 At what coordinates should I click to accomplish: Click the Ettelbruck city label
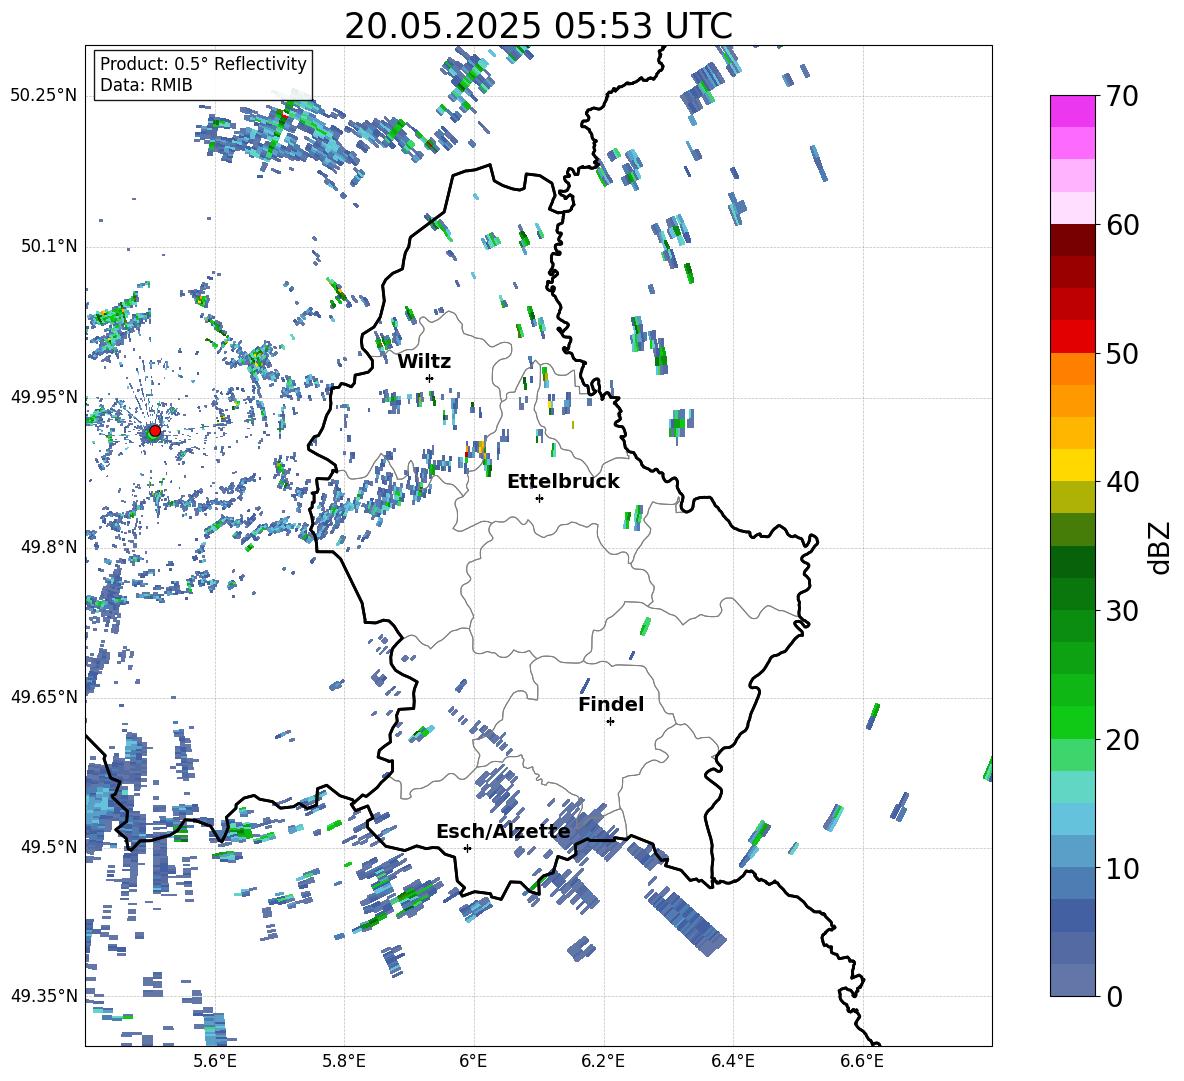(x=563, y=482)
